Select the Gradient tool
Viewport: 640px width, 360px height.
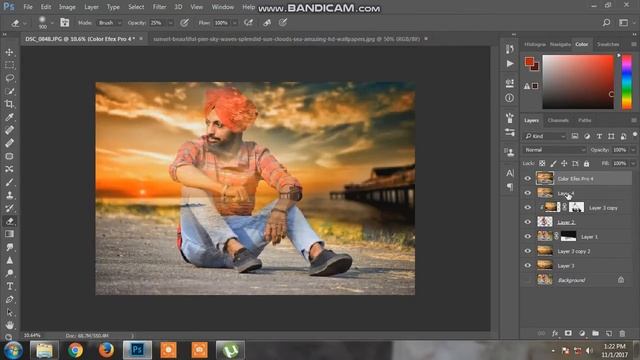(x=9, y=234)
